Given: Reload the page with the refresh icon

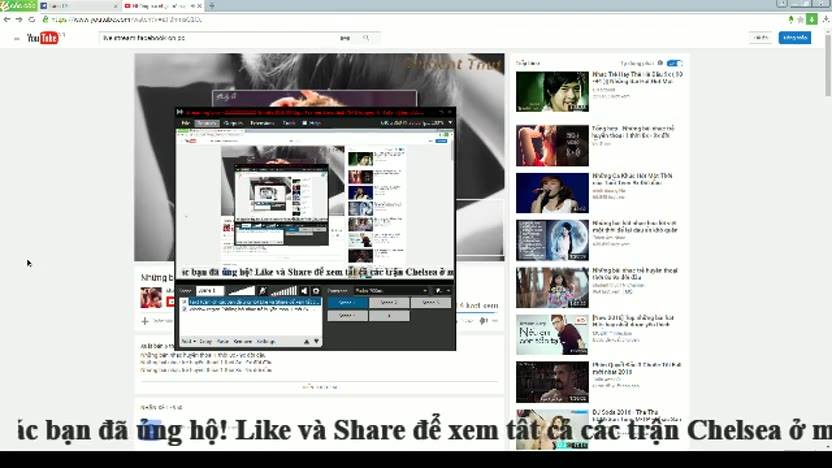Looking at the screenshot, I should pyautogui.click(x=32, y=20).
